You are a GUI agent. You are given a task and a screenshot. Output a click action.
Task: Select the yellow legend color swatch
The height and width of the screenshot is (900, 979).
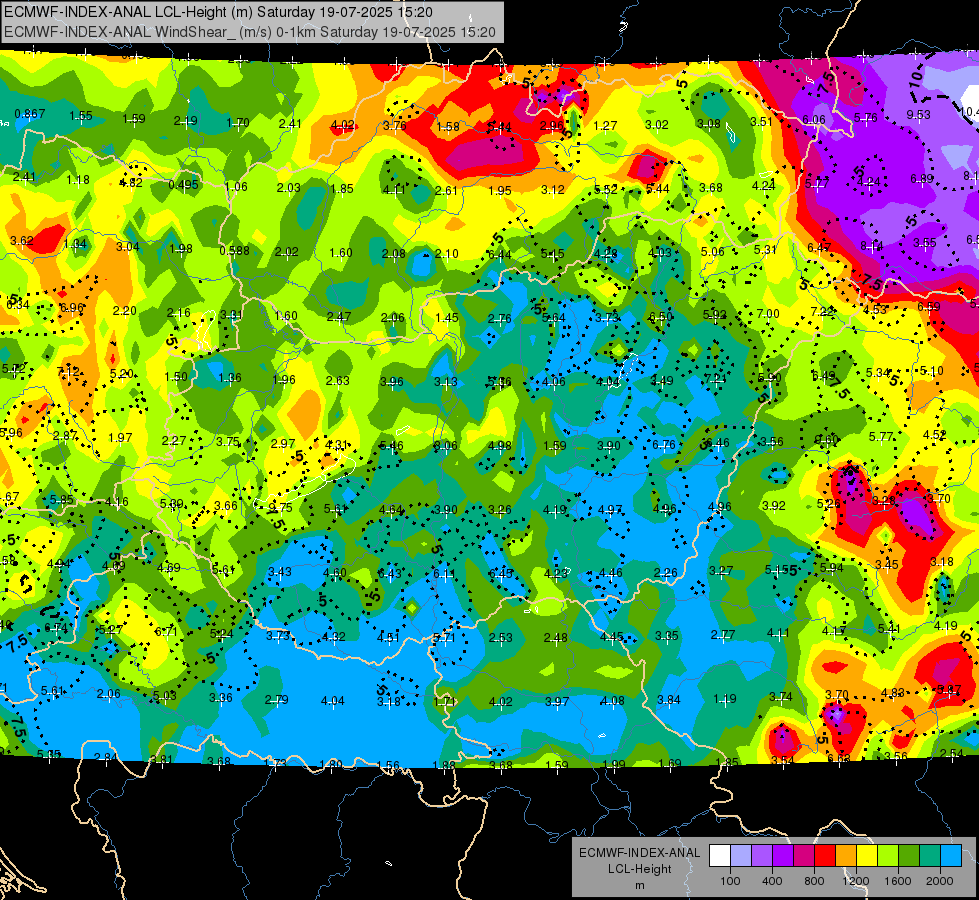(x=867, y=856)
